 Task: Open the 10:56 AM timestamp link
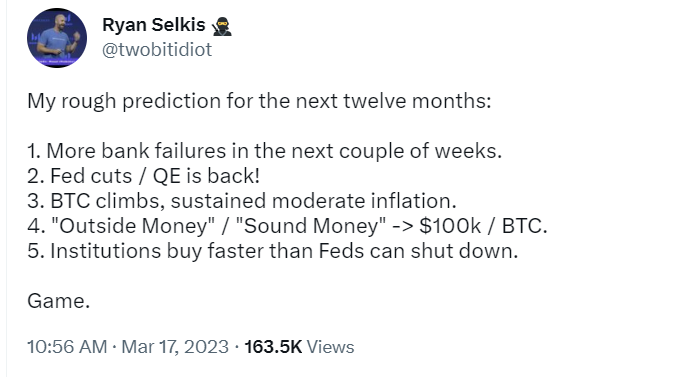(x=67, y=347)
